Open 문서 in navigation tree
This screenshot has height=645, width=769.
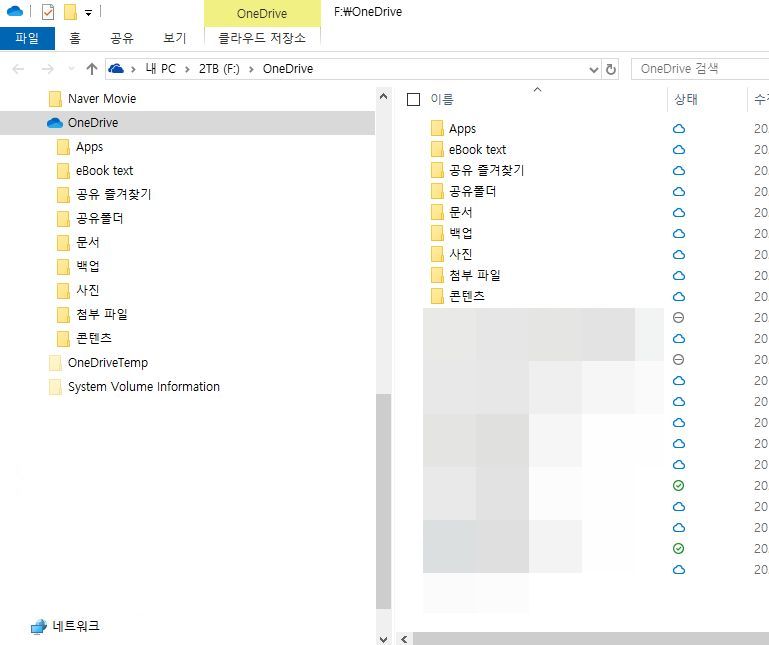coord(88,242)
